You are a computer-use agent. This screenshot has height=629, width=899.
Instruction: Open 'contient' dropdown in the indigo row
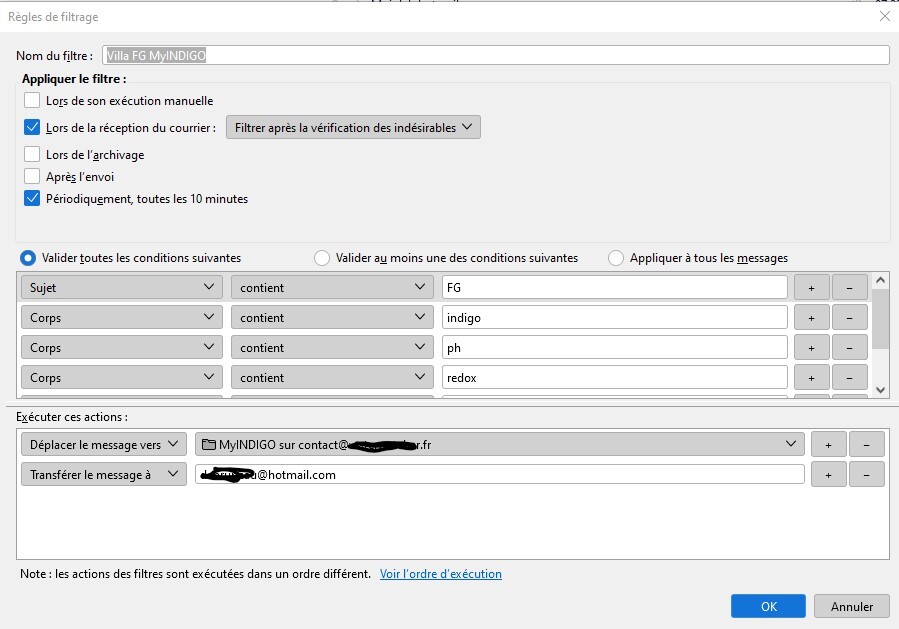332,317
